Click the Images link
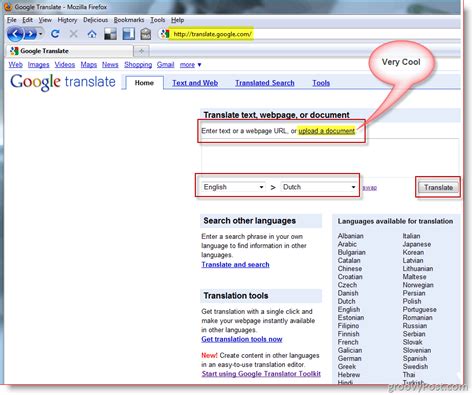The width and height of the screenshot is (474, 395). (38, 65)
